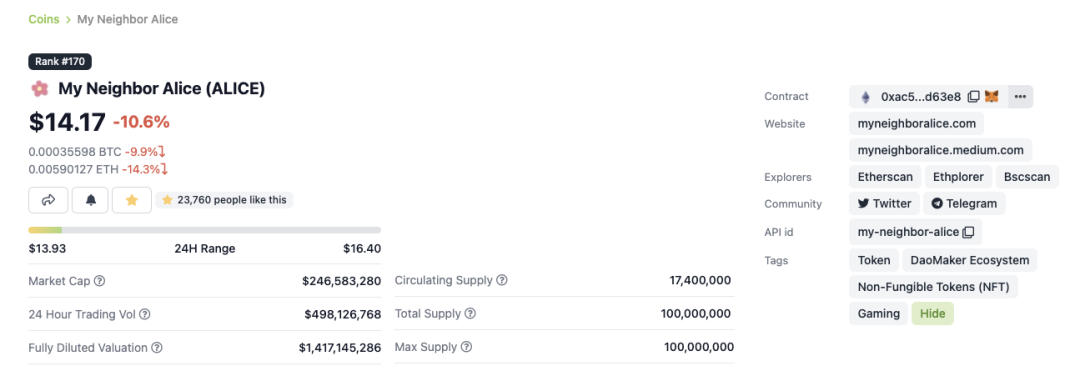Click the Market Cap info question icon
Viewport: 1080px width, 376px height.
[100, 281]
